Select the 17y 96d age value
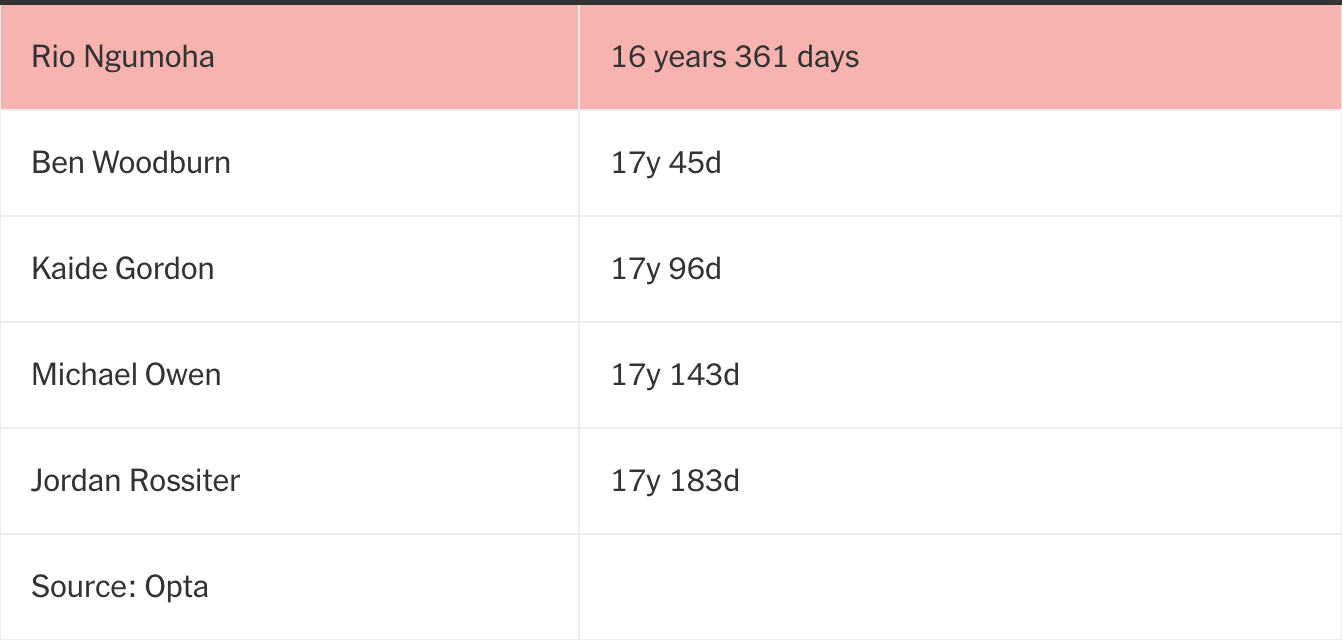This screenshot has height=640, width=1342. [666, 269]
